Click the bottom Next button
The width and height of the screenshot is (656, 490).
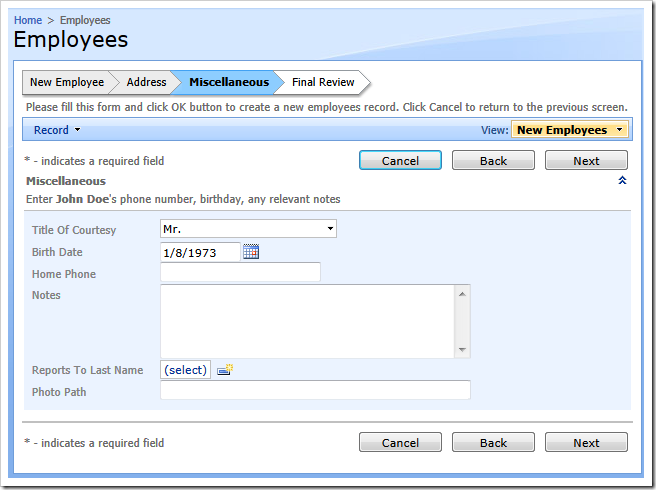586,442
